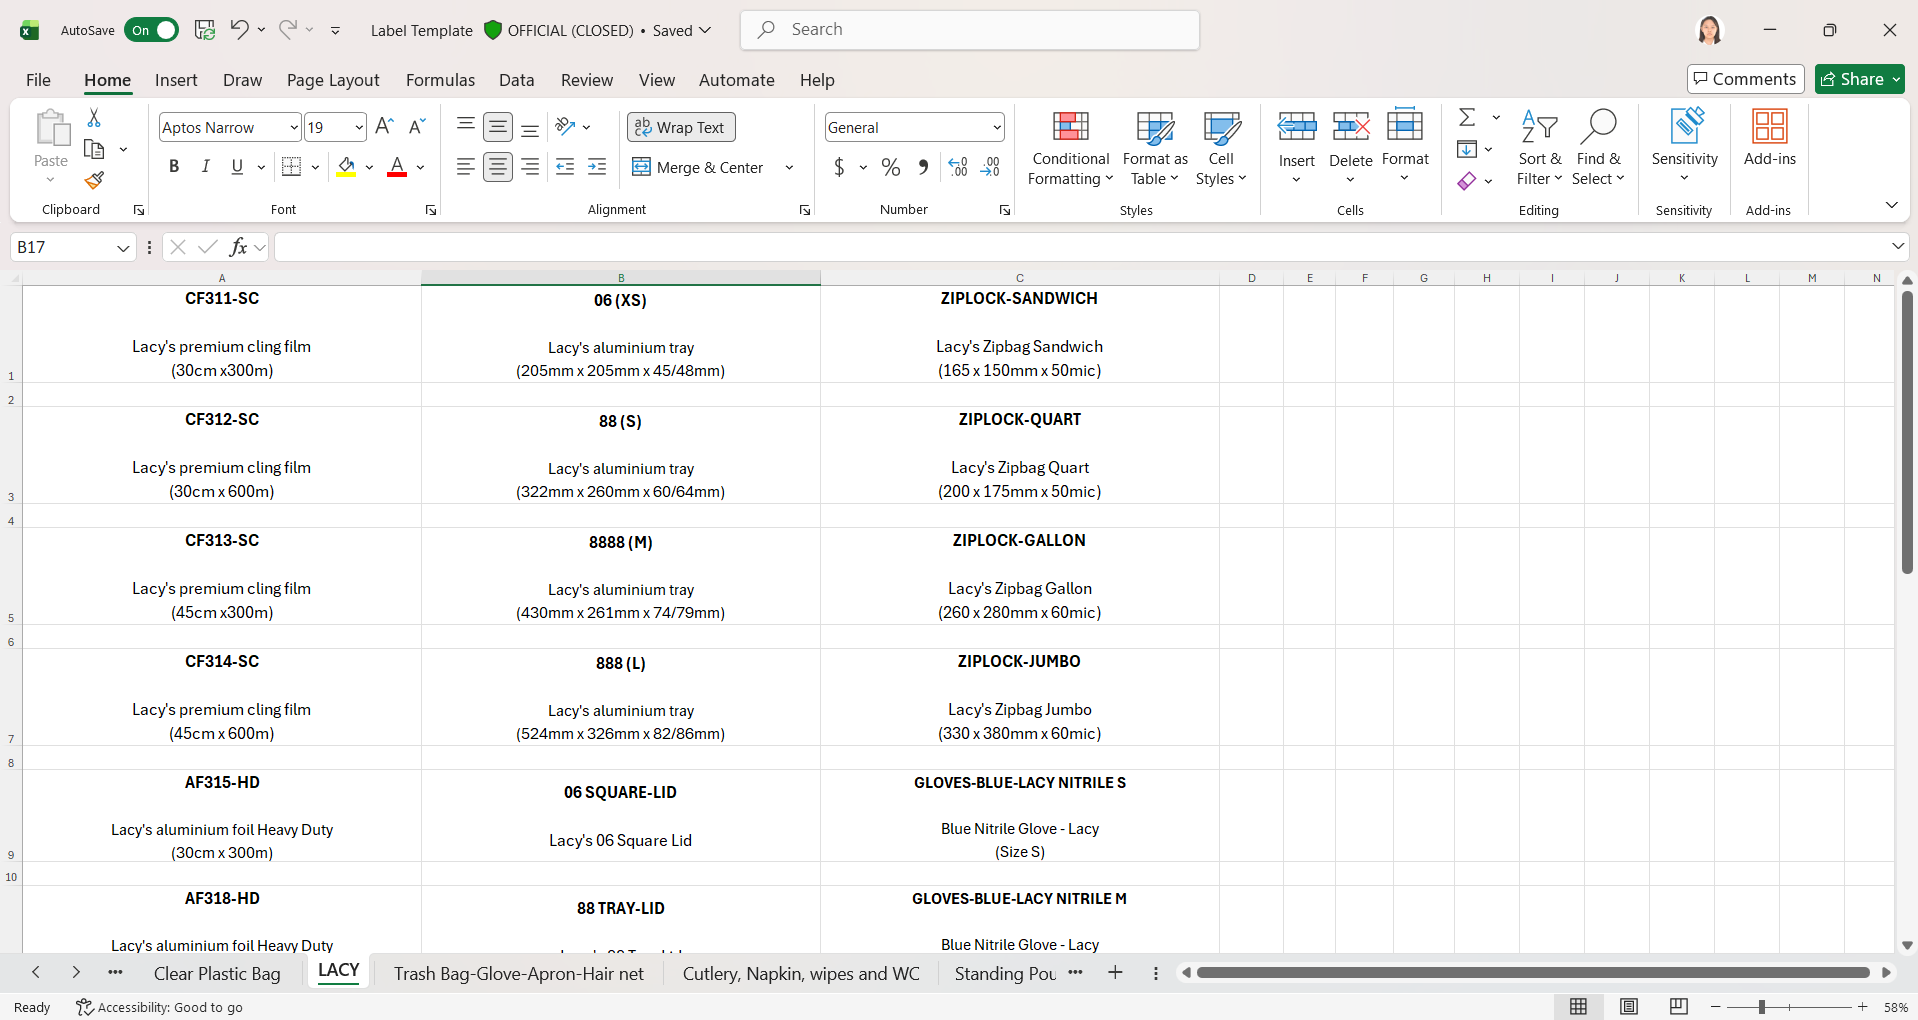Click the Search box in title bar
1918x1020 pixels.
970,30
